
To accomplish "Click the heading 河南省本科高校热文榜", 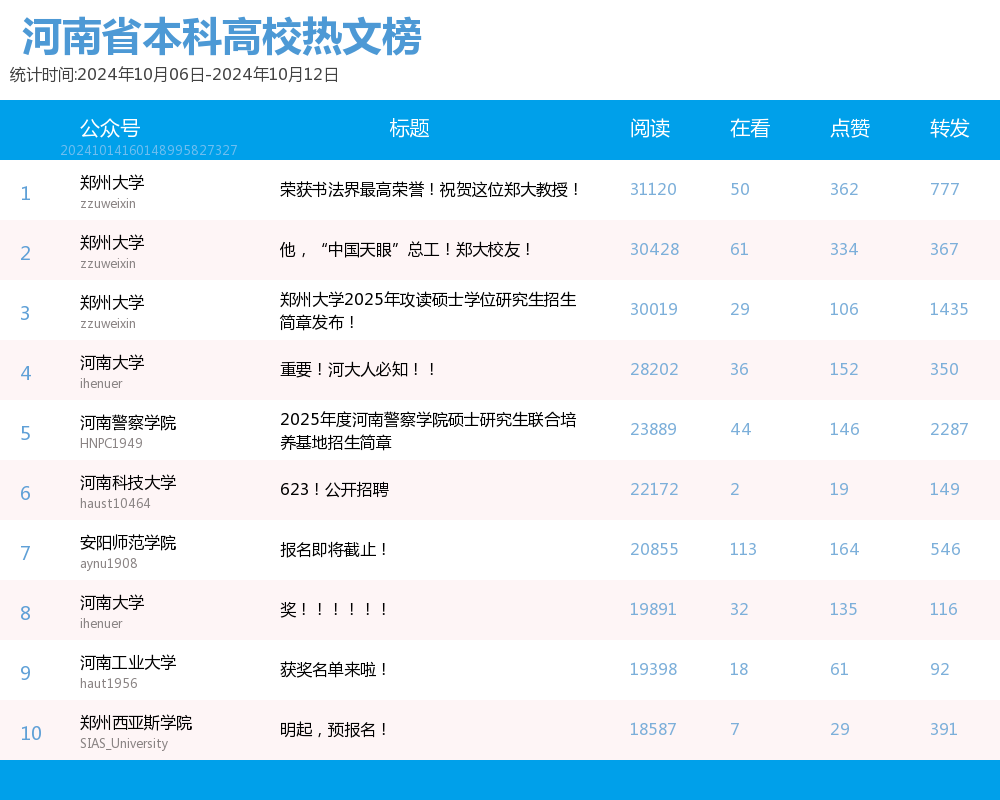I will 221,36.
